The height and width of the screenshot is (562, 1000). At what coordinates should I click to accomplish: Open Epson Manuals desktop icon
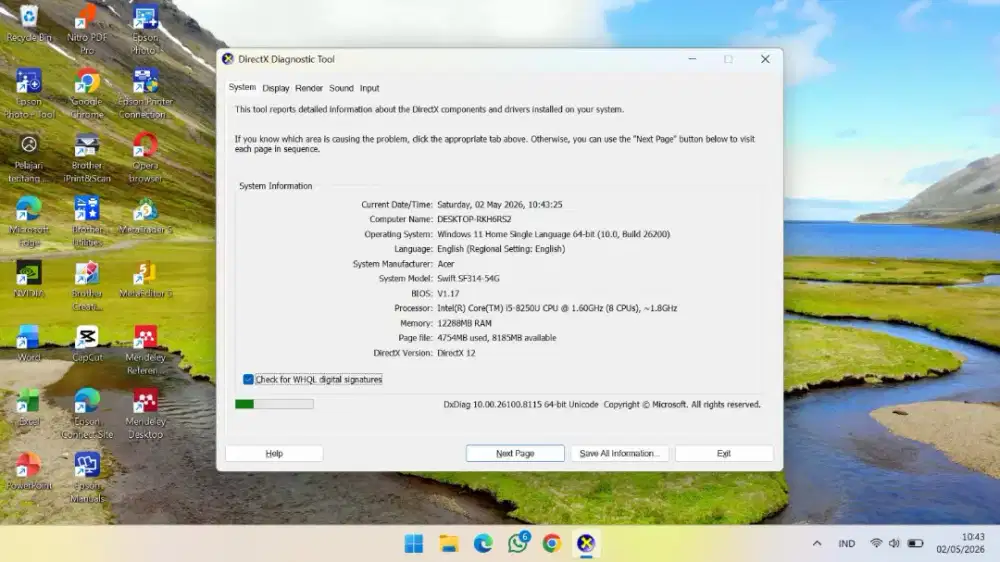point(87,477)
